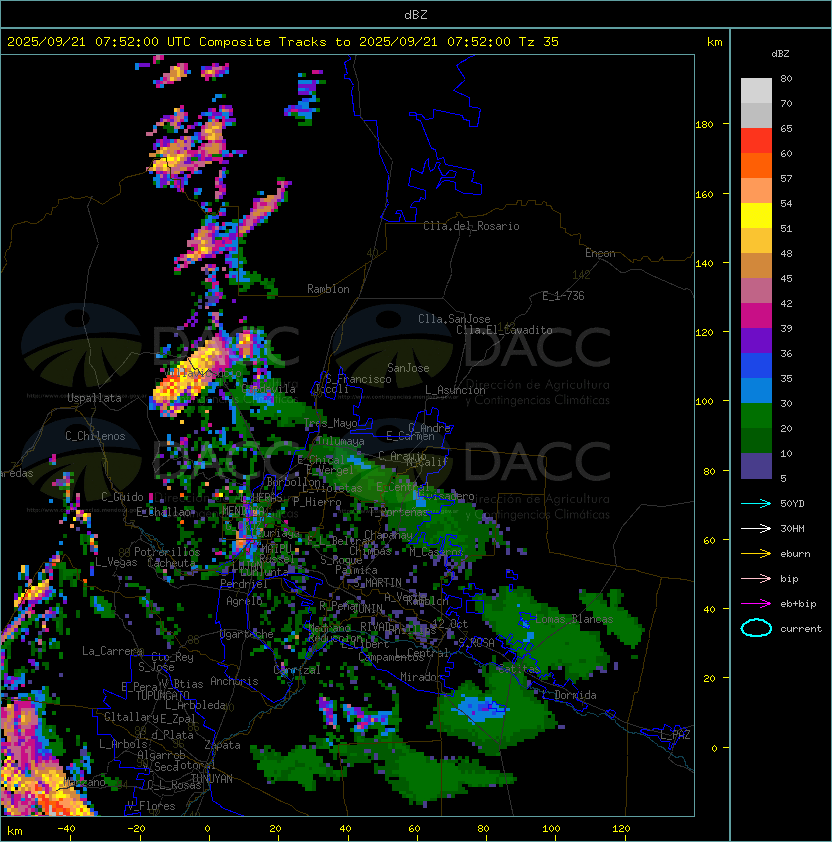
Task: Click the Clla.El_Cavadito map label
Action: click(x=504, y=330)
